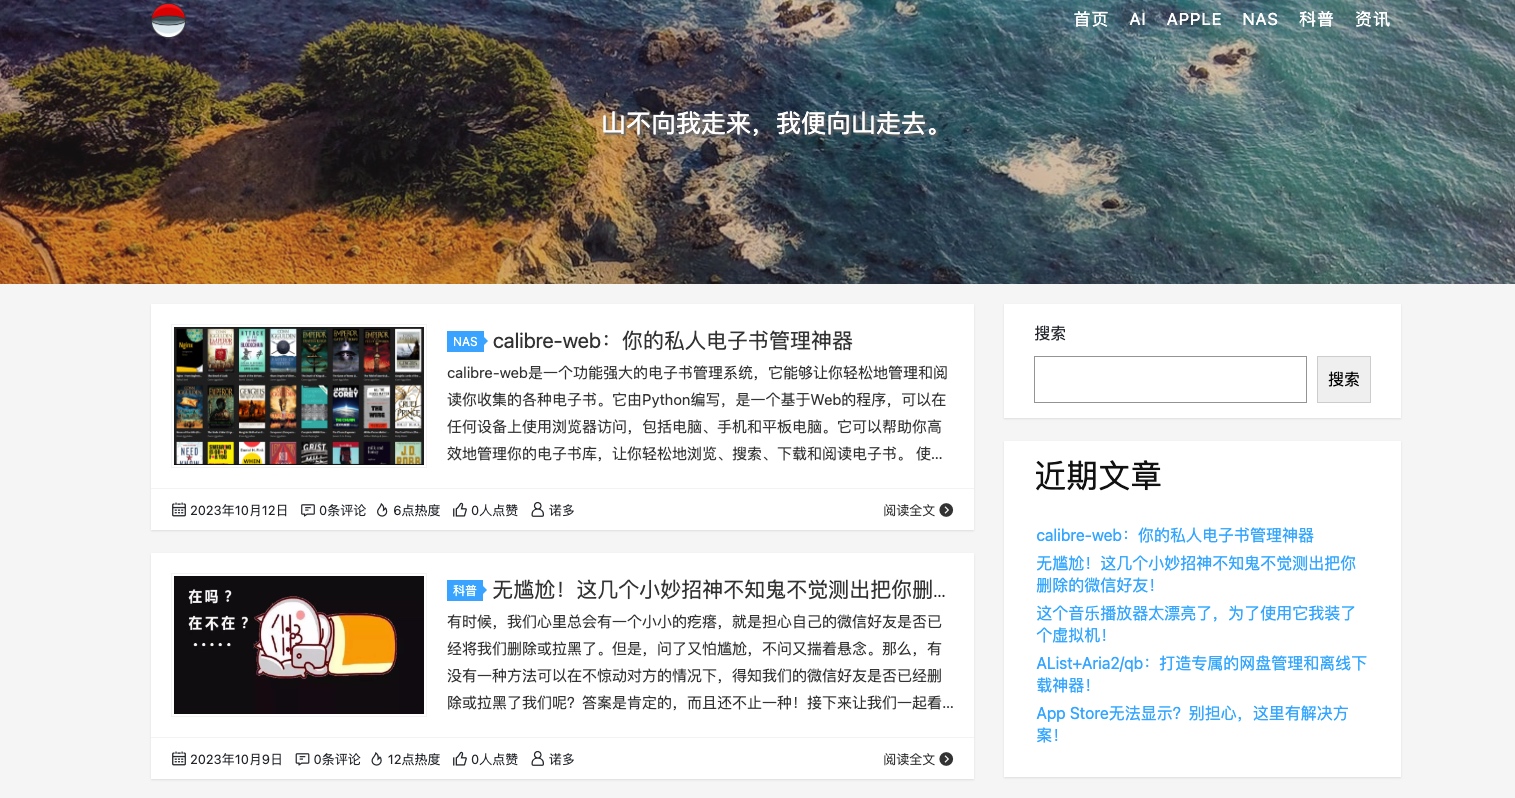Screen dimensions: 1515x798
Task: Open recent article 无尴尬 微信好友 in sidebar
Action: 1196,574
